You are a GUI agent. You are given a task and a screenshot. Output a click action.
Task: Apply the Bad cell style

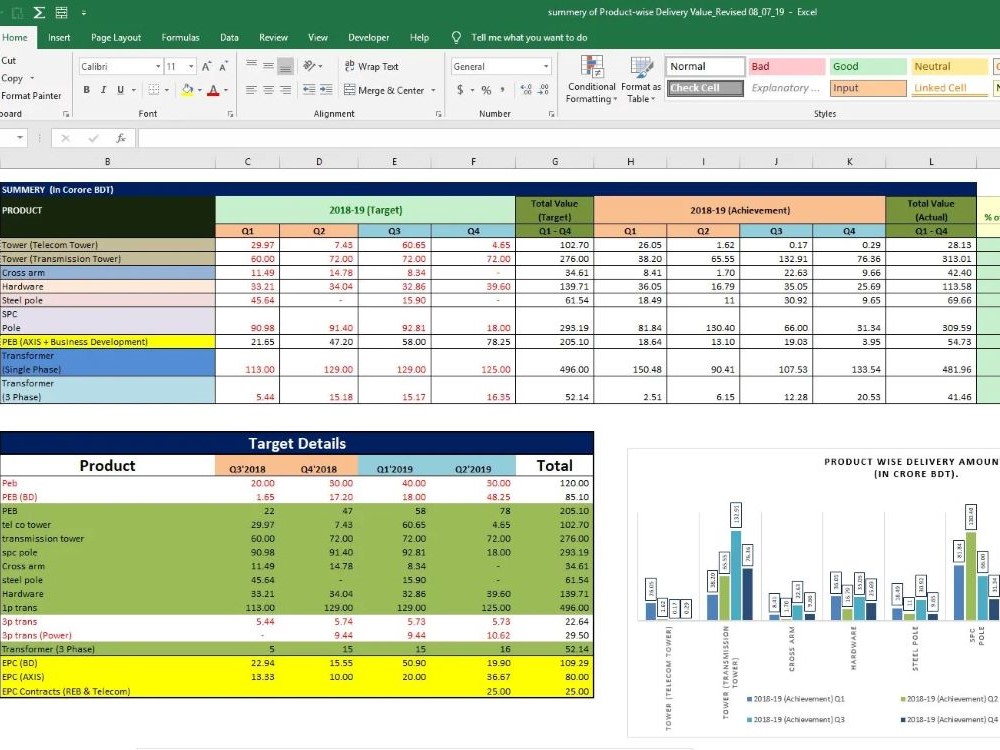tap(786, 66)
